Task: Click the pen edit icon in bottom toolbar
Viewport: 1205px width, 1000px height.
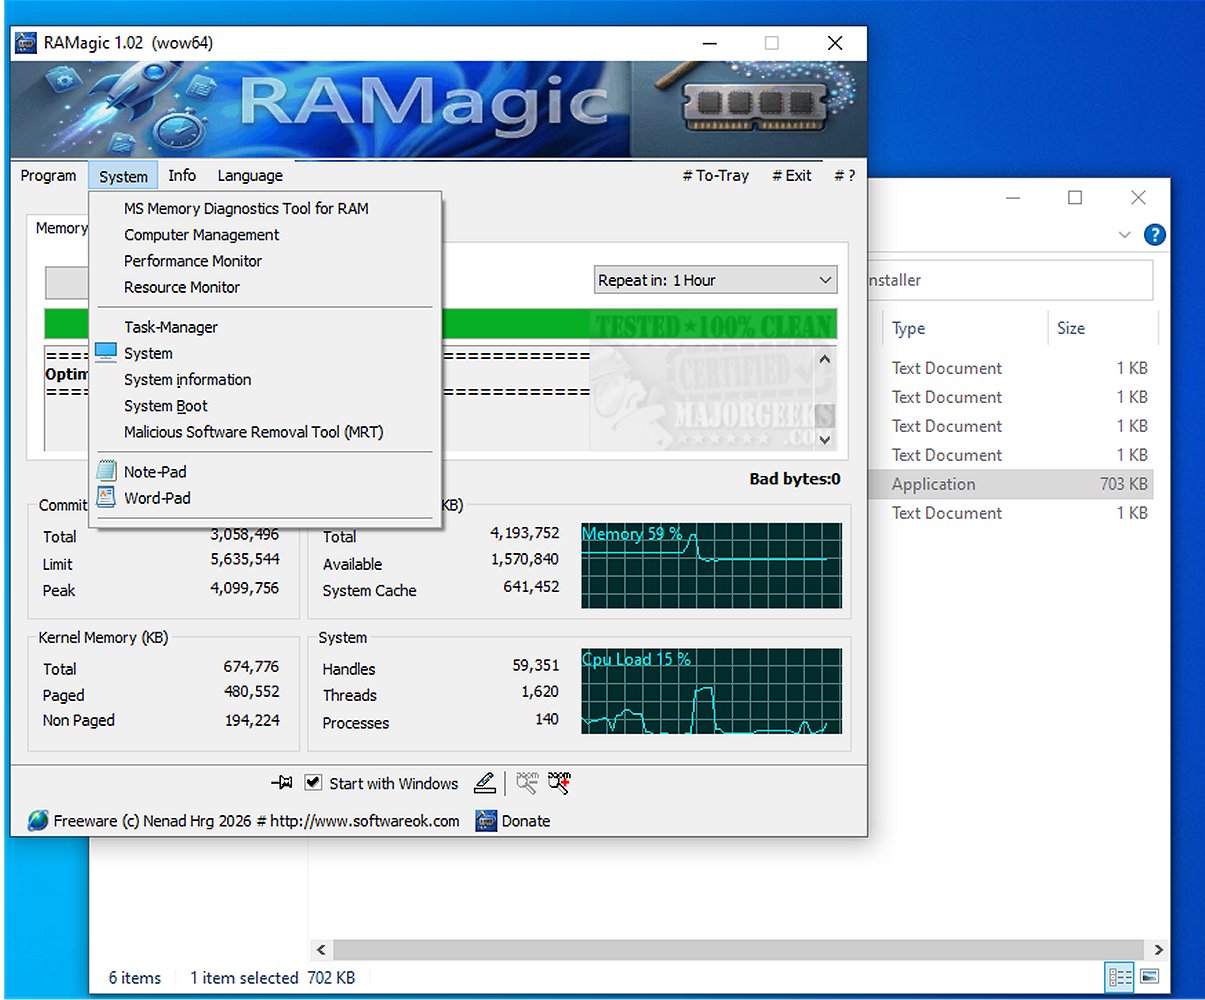Action: pyautogui.click(x=485, y=783)
